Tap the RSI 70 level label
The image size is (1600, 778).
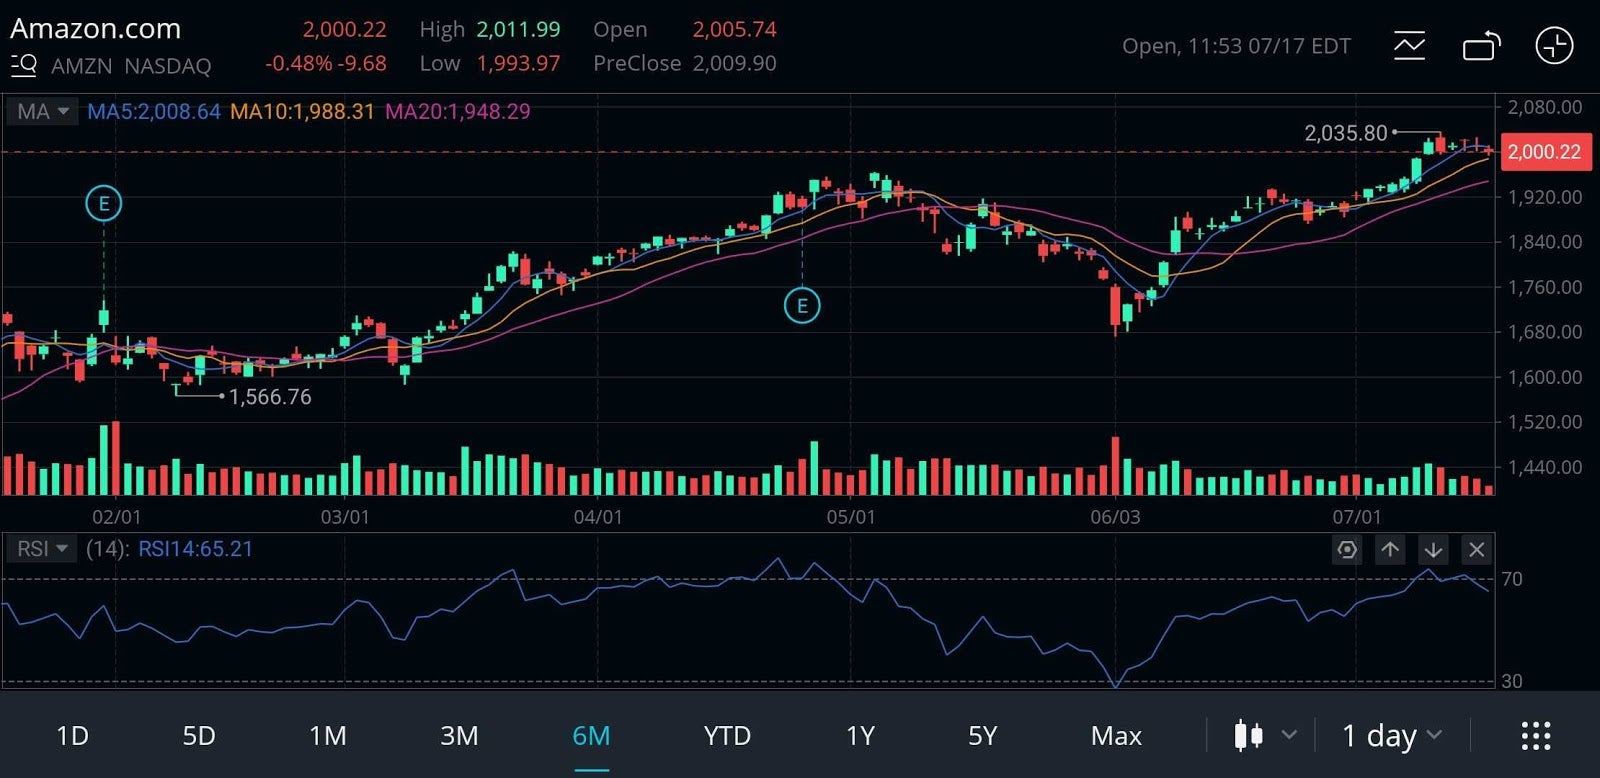(x=1512, y=579)
